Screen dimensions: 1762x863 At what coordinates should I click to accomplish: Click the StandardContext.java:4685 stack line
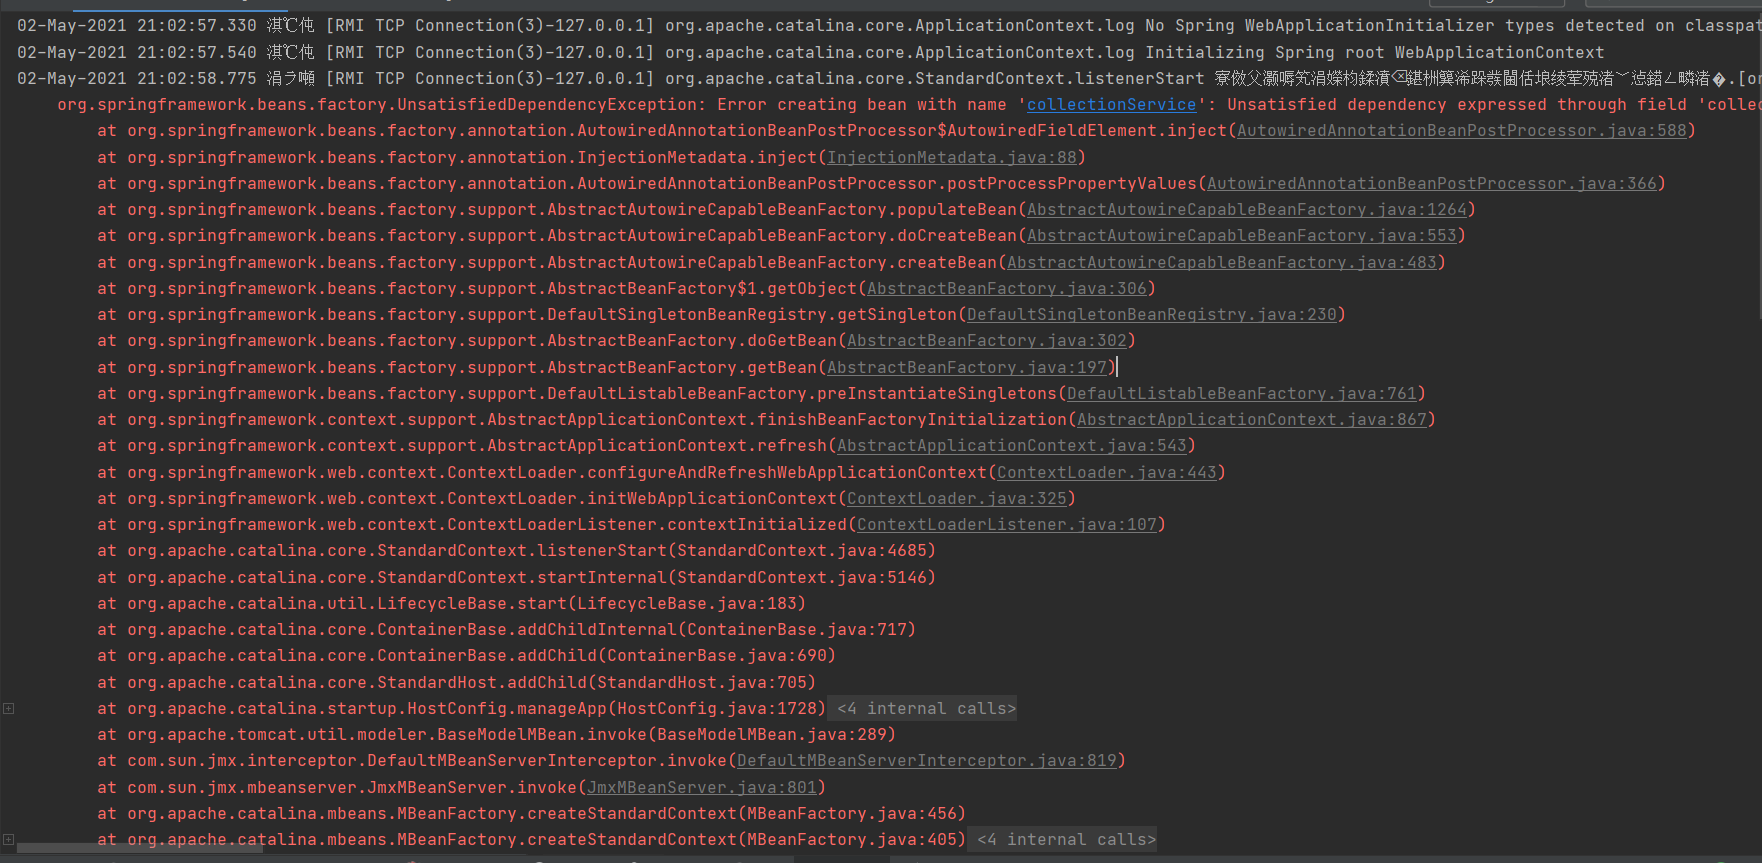click(516, 551)
